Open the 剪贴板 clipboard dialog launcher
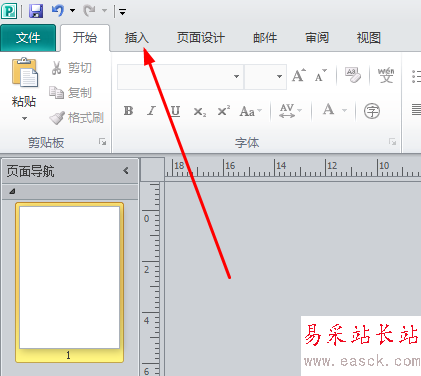The height and width of the screenshot is (376, 421). click(x=102, y=142)
